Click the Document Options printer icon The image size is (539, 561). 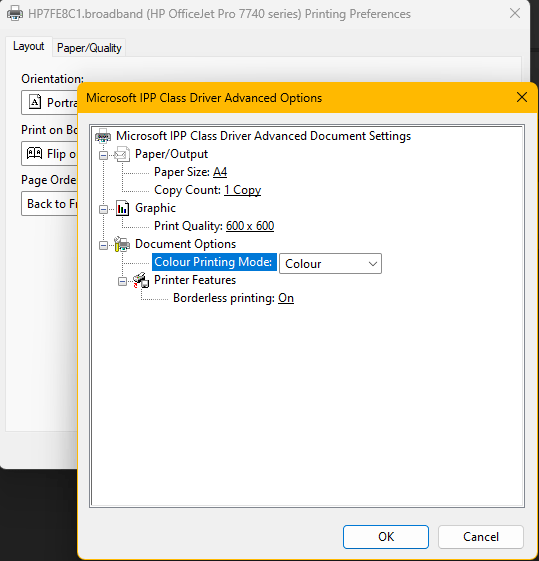pos(122,244)
